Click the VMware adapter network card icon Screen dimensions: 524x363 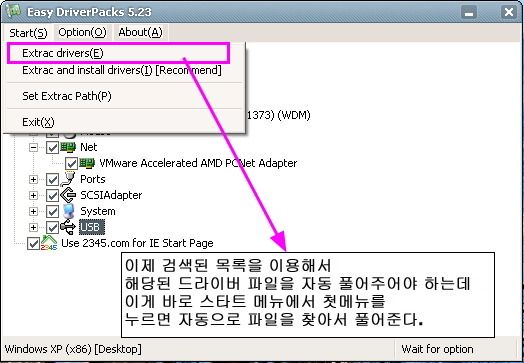(x=88, y=163)
